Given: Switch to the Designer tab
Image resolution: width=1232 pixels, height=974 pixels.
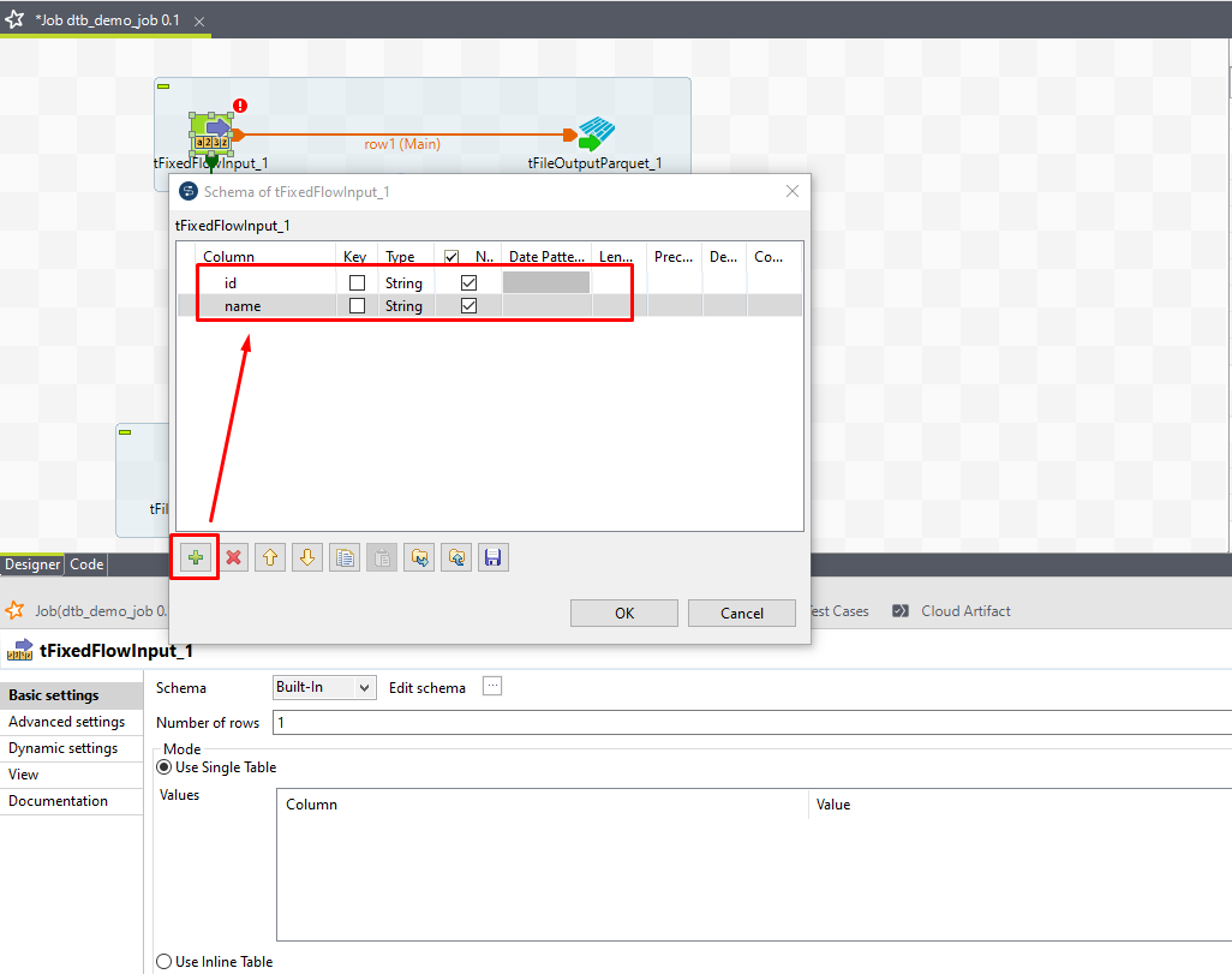Looking at the screenshot, I should tap(32, 564).
